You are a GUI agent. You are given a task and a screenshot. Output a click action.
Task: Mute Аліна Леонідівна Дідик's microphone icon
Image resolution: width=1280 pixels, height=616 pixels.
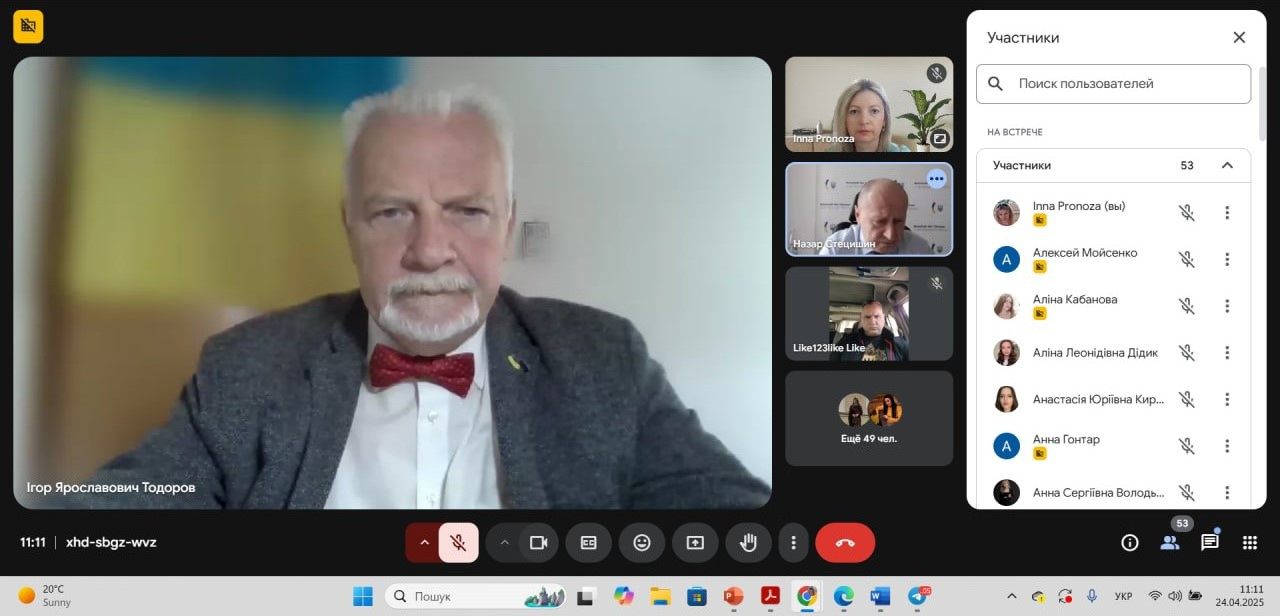[1186, 352]
